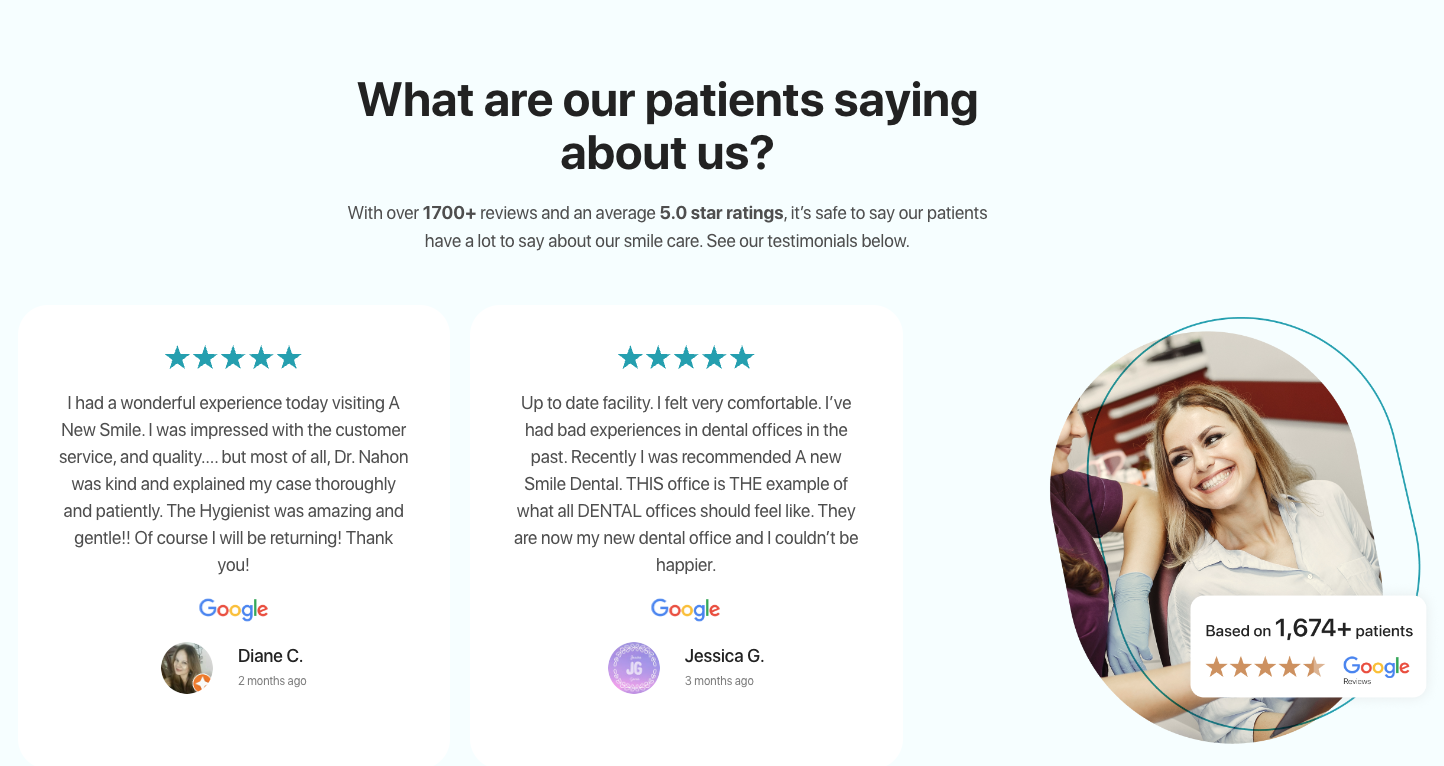This screenshot has width=1444, height=766.
Task: Click the Google logo under Diane's review
Action: pos(233,609)
